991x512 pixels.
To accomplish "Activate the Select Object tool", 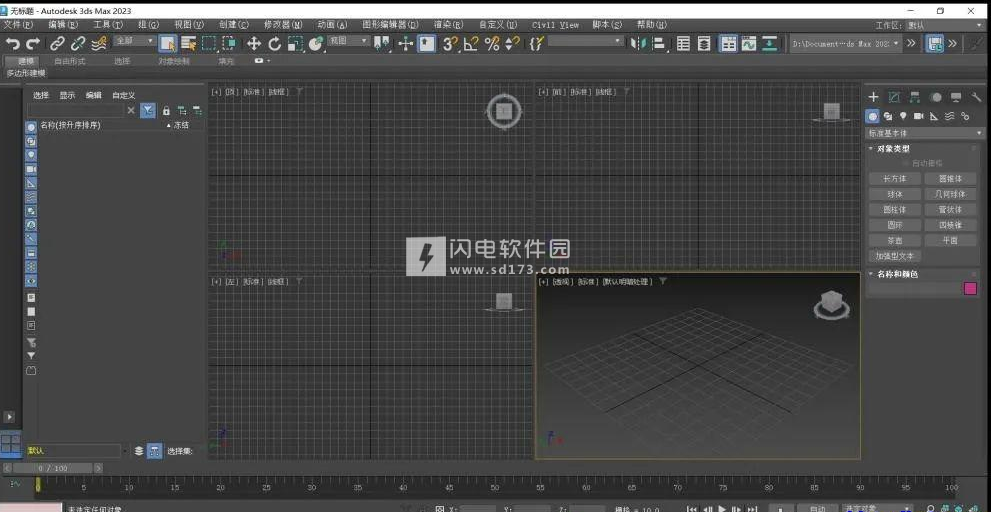I will click(x=167, y=43).
